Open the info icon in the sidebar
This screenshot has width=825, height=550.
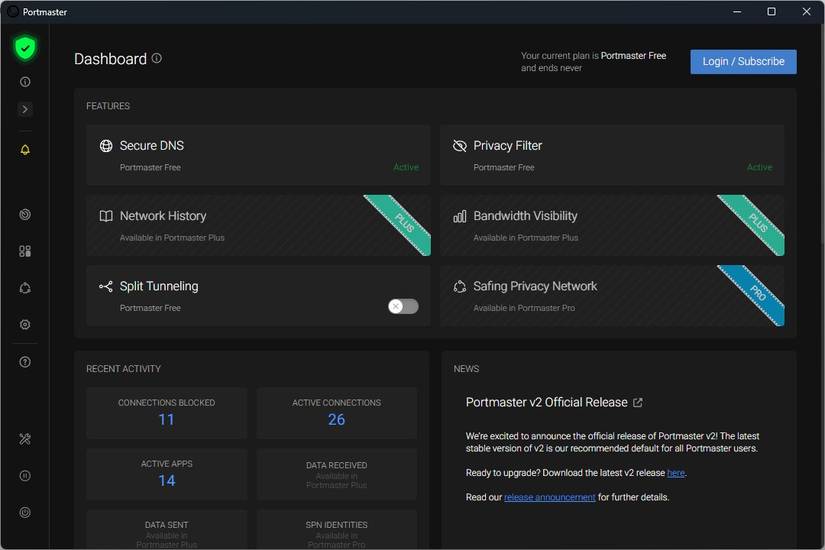tap(25, 82)
